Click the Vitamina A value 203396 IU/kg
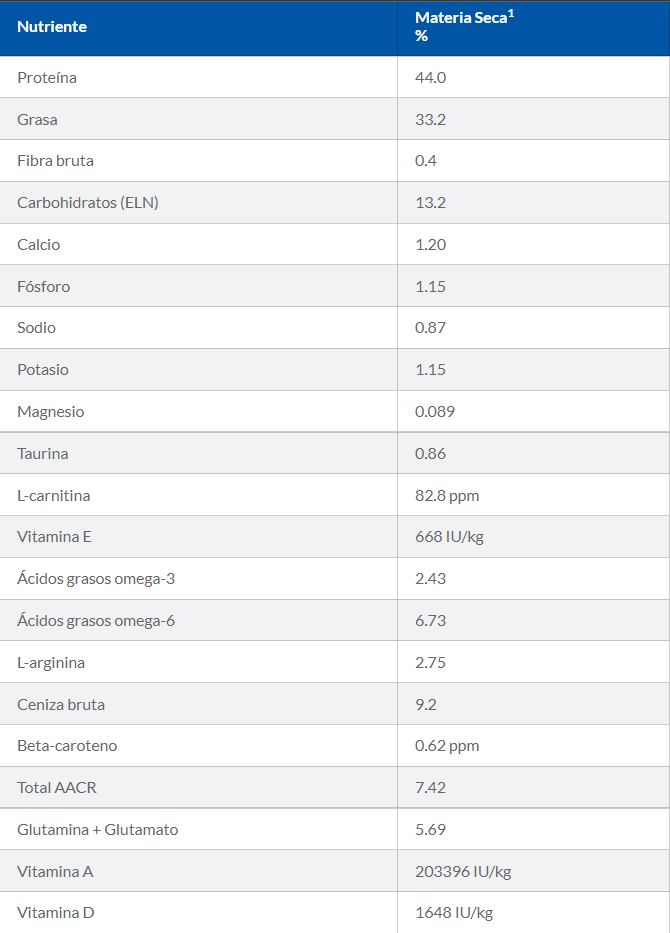Image resolution: width=670 pixels, height=933 pixels. point(463,872)
